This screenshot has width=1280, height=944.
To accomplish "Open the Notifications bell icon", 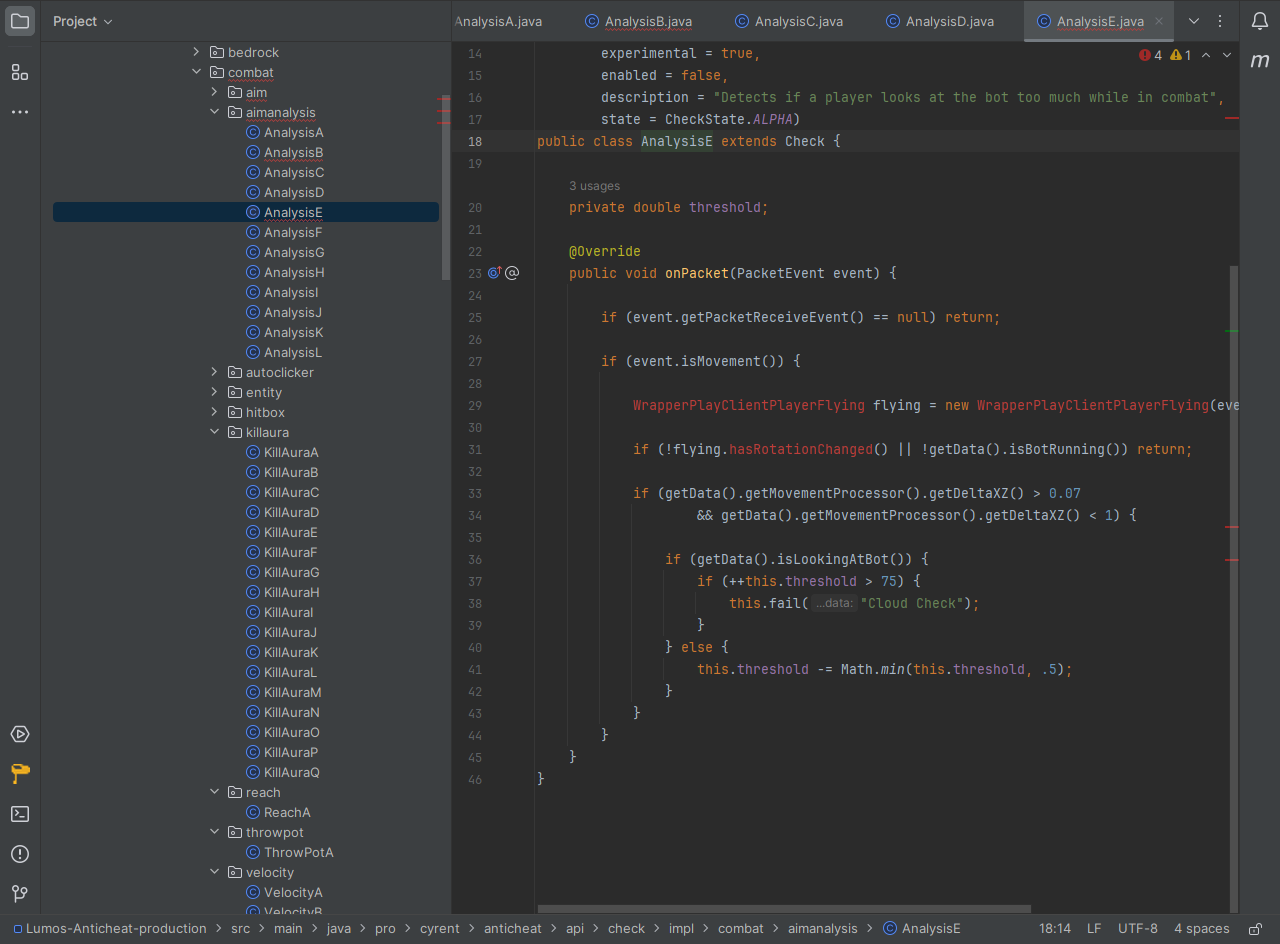I will point(1259,21).
